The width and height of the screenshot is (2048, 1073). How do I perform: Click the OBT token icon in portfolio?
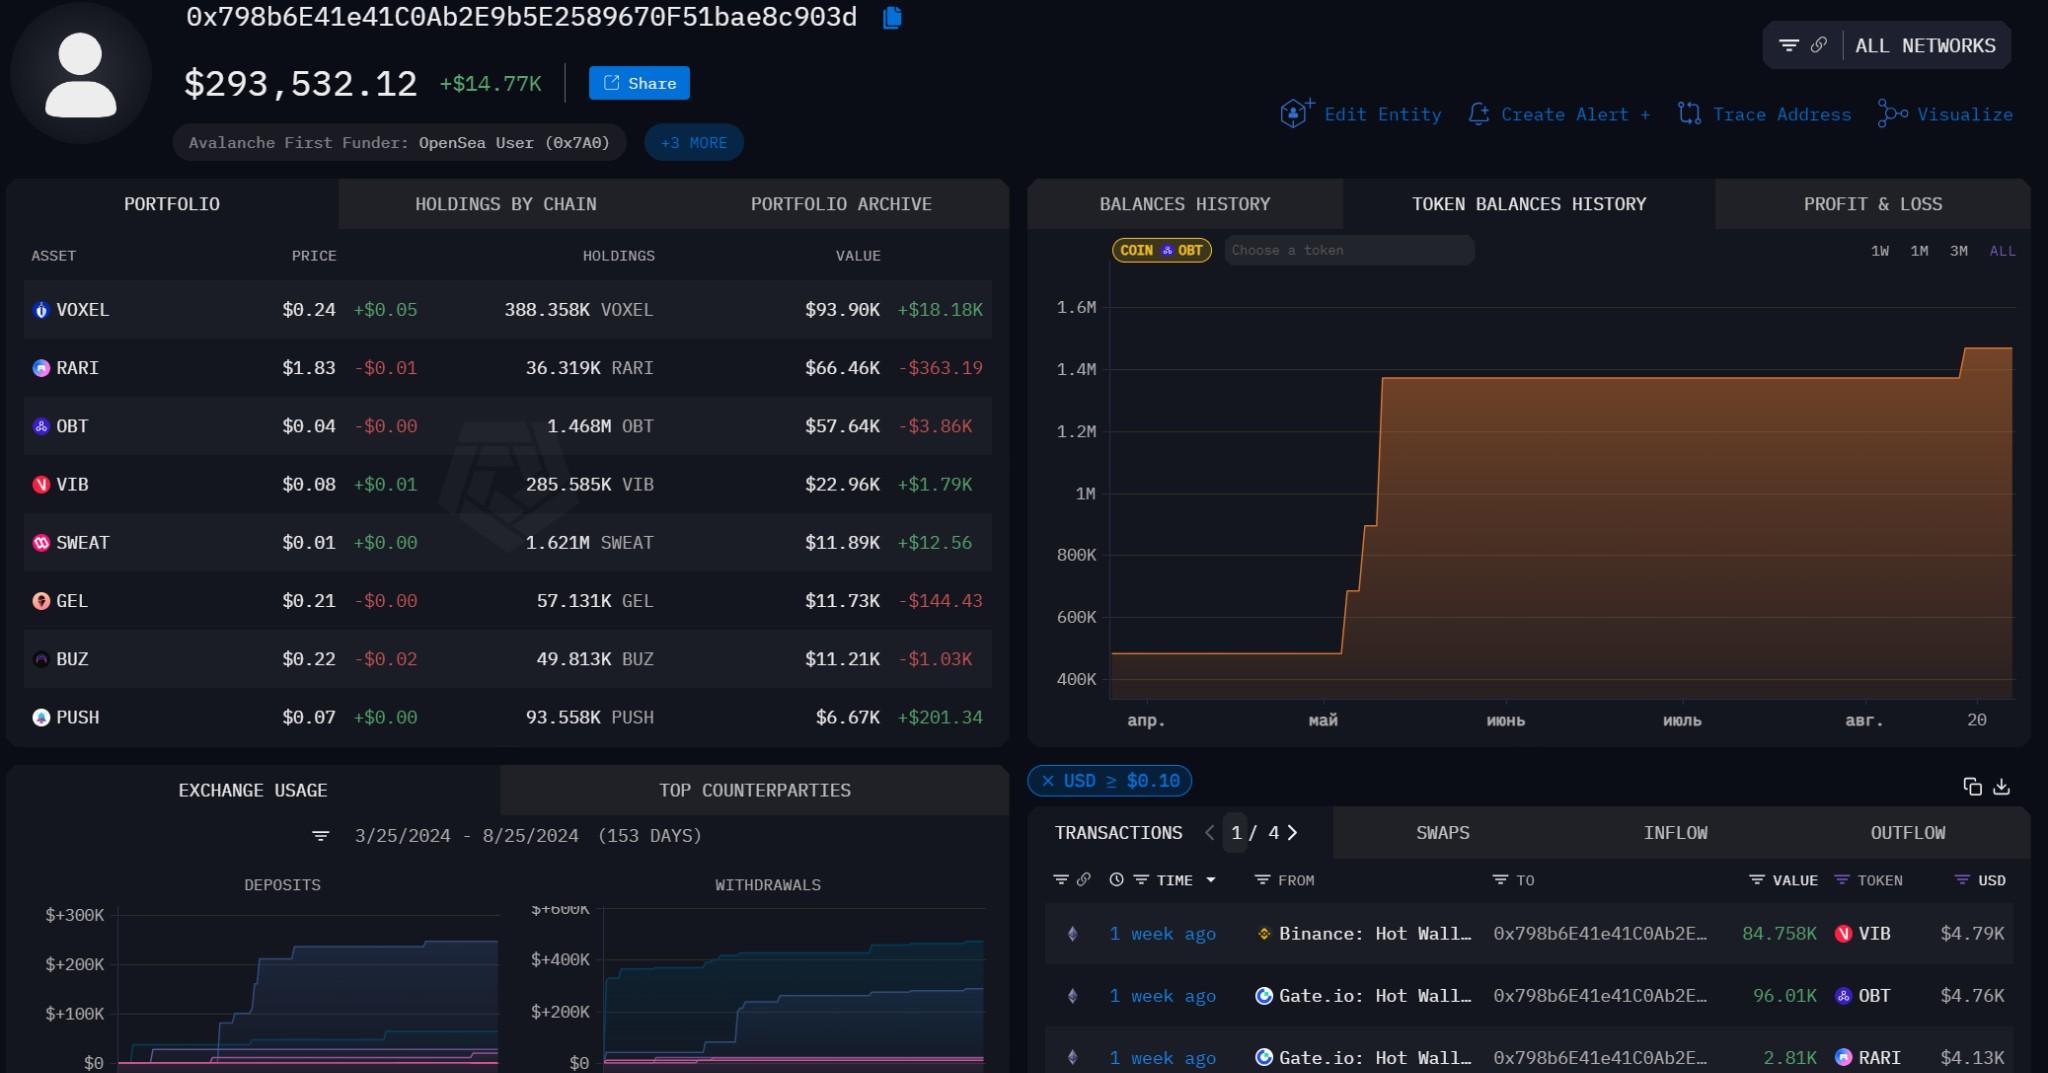click(x=41, y=426)
